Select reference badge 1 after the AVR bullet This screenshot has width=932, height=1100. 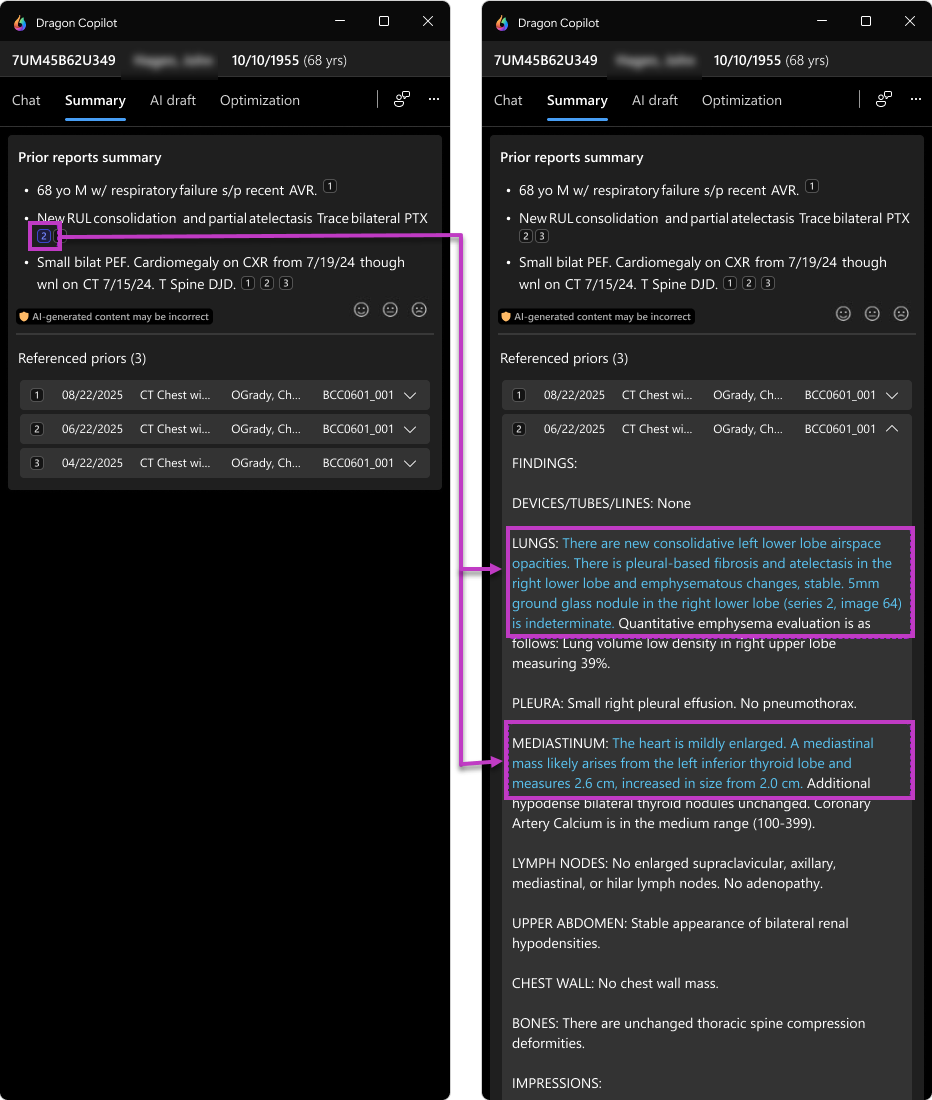pyautogui.click(x=329, y=186)
